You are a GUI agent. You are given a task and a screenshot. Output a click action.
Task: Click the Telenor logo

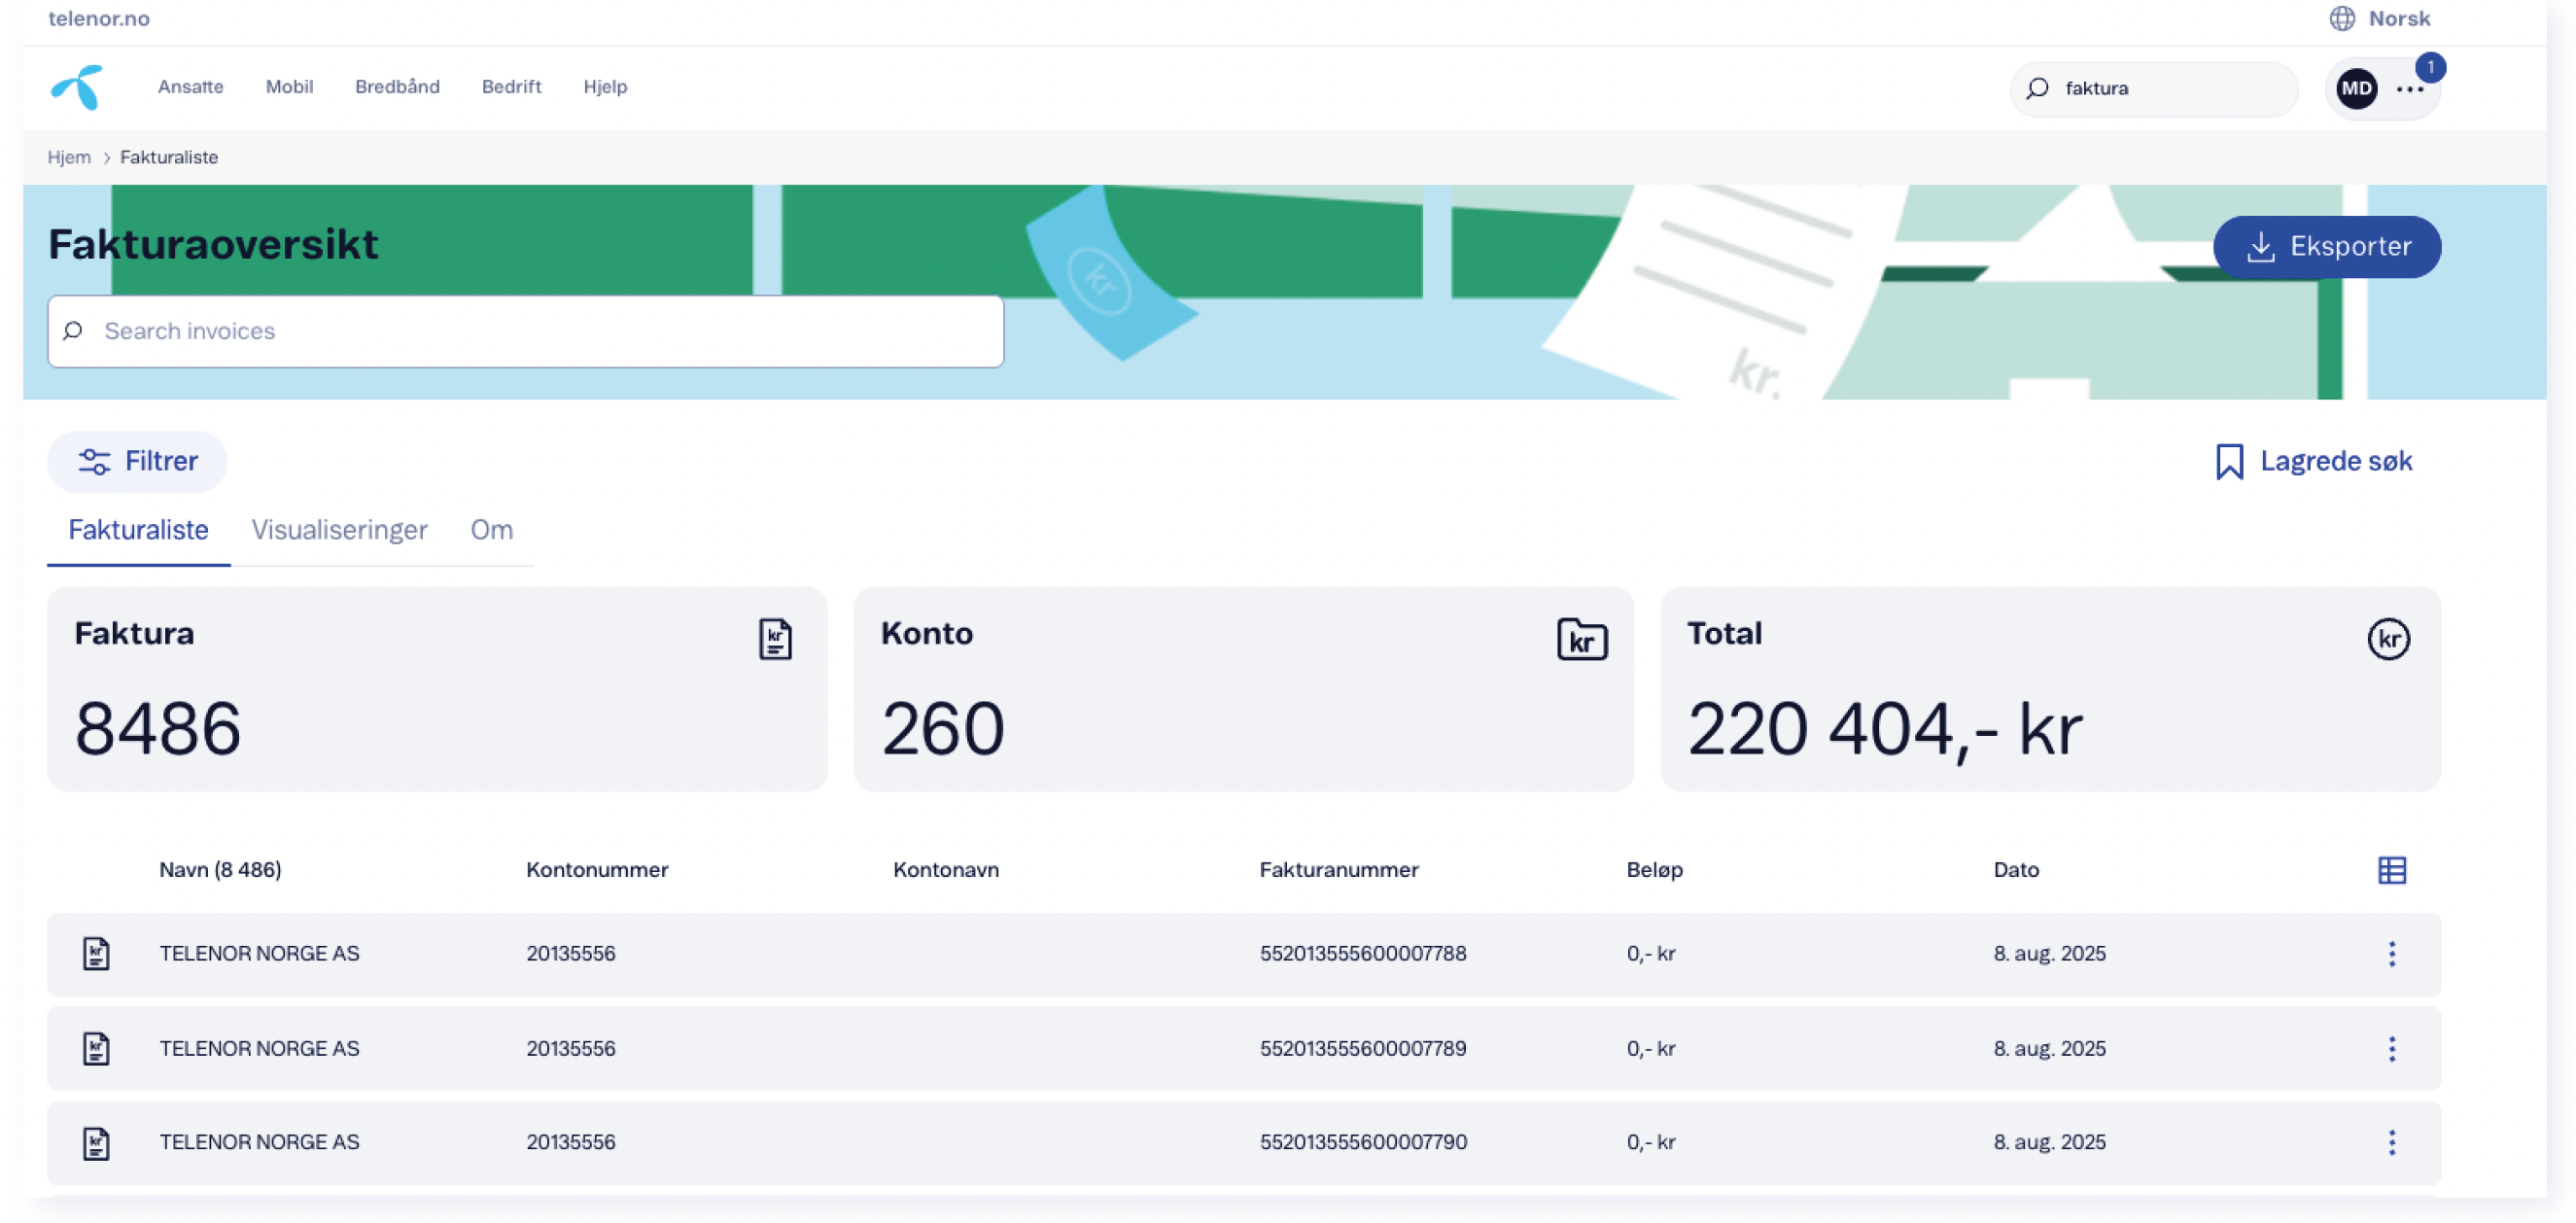[77, 87]
